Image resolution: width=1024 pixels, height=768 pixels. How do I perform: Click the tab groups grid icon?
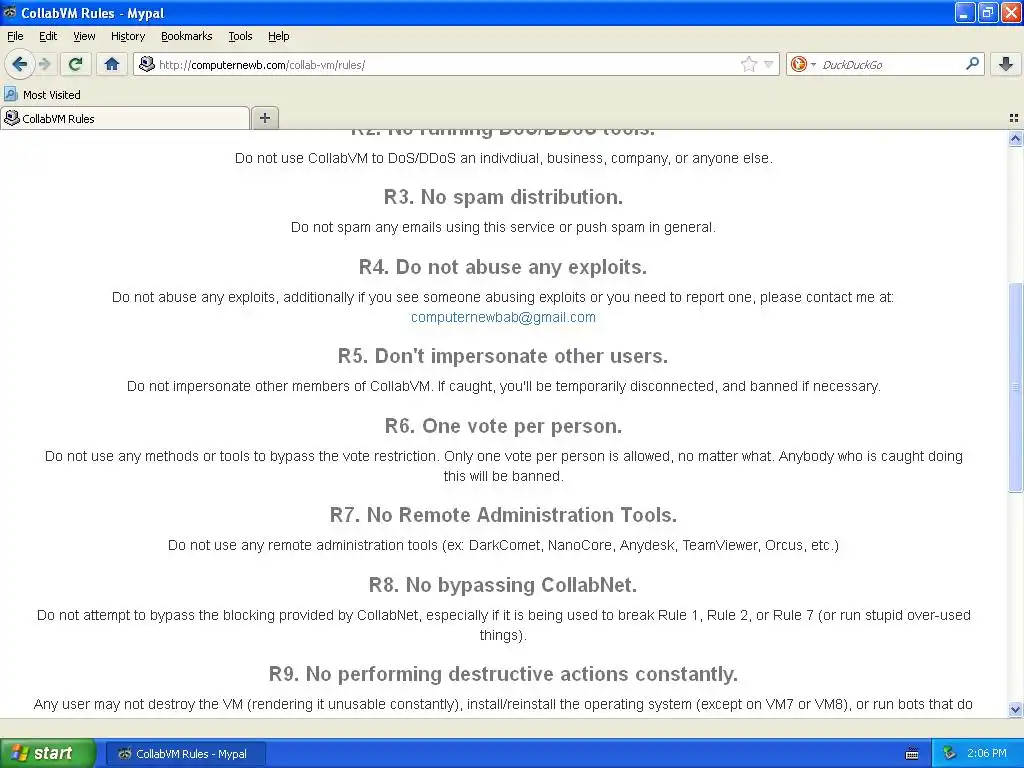pyautogui.click(x=1014, y=118)
